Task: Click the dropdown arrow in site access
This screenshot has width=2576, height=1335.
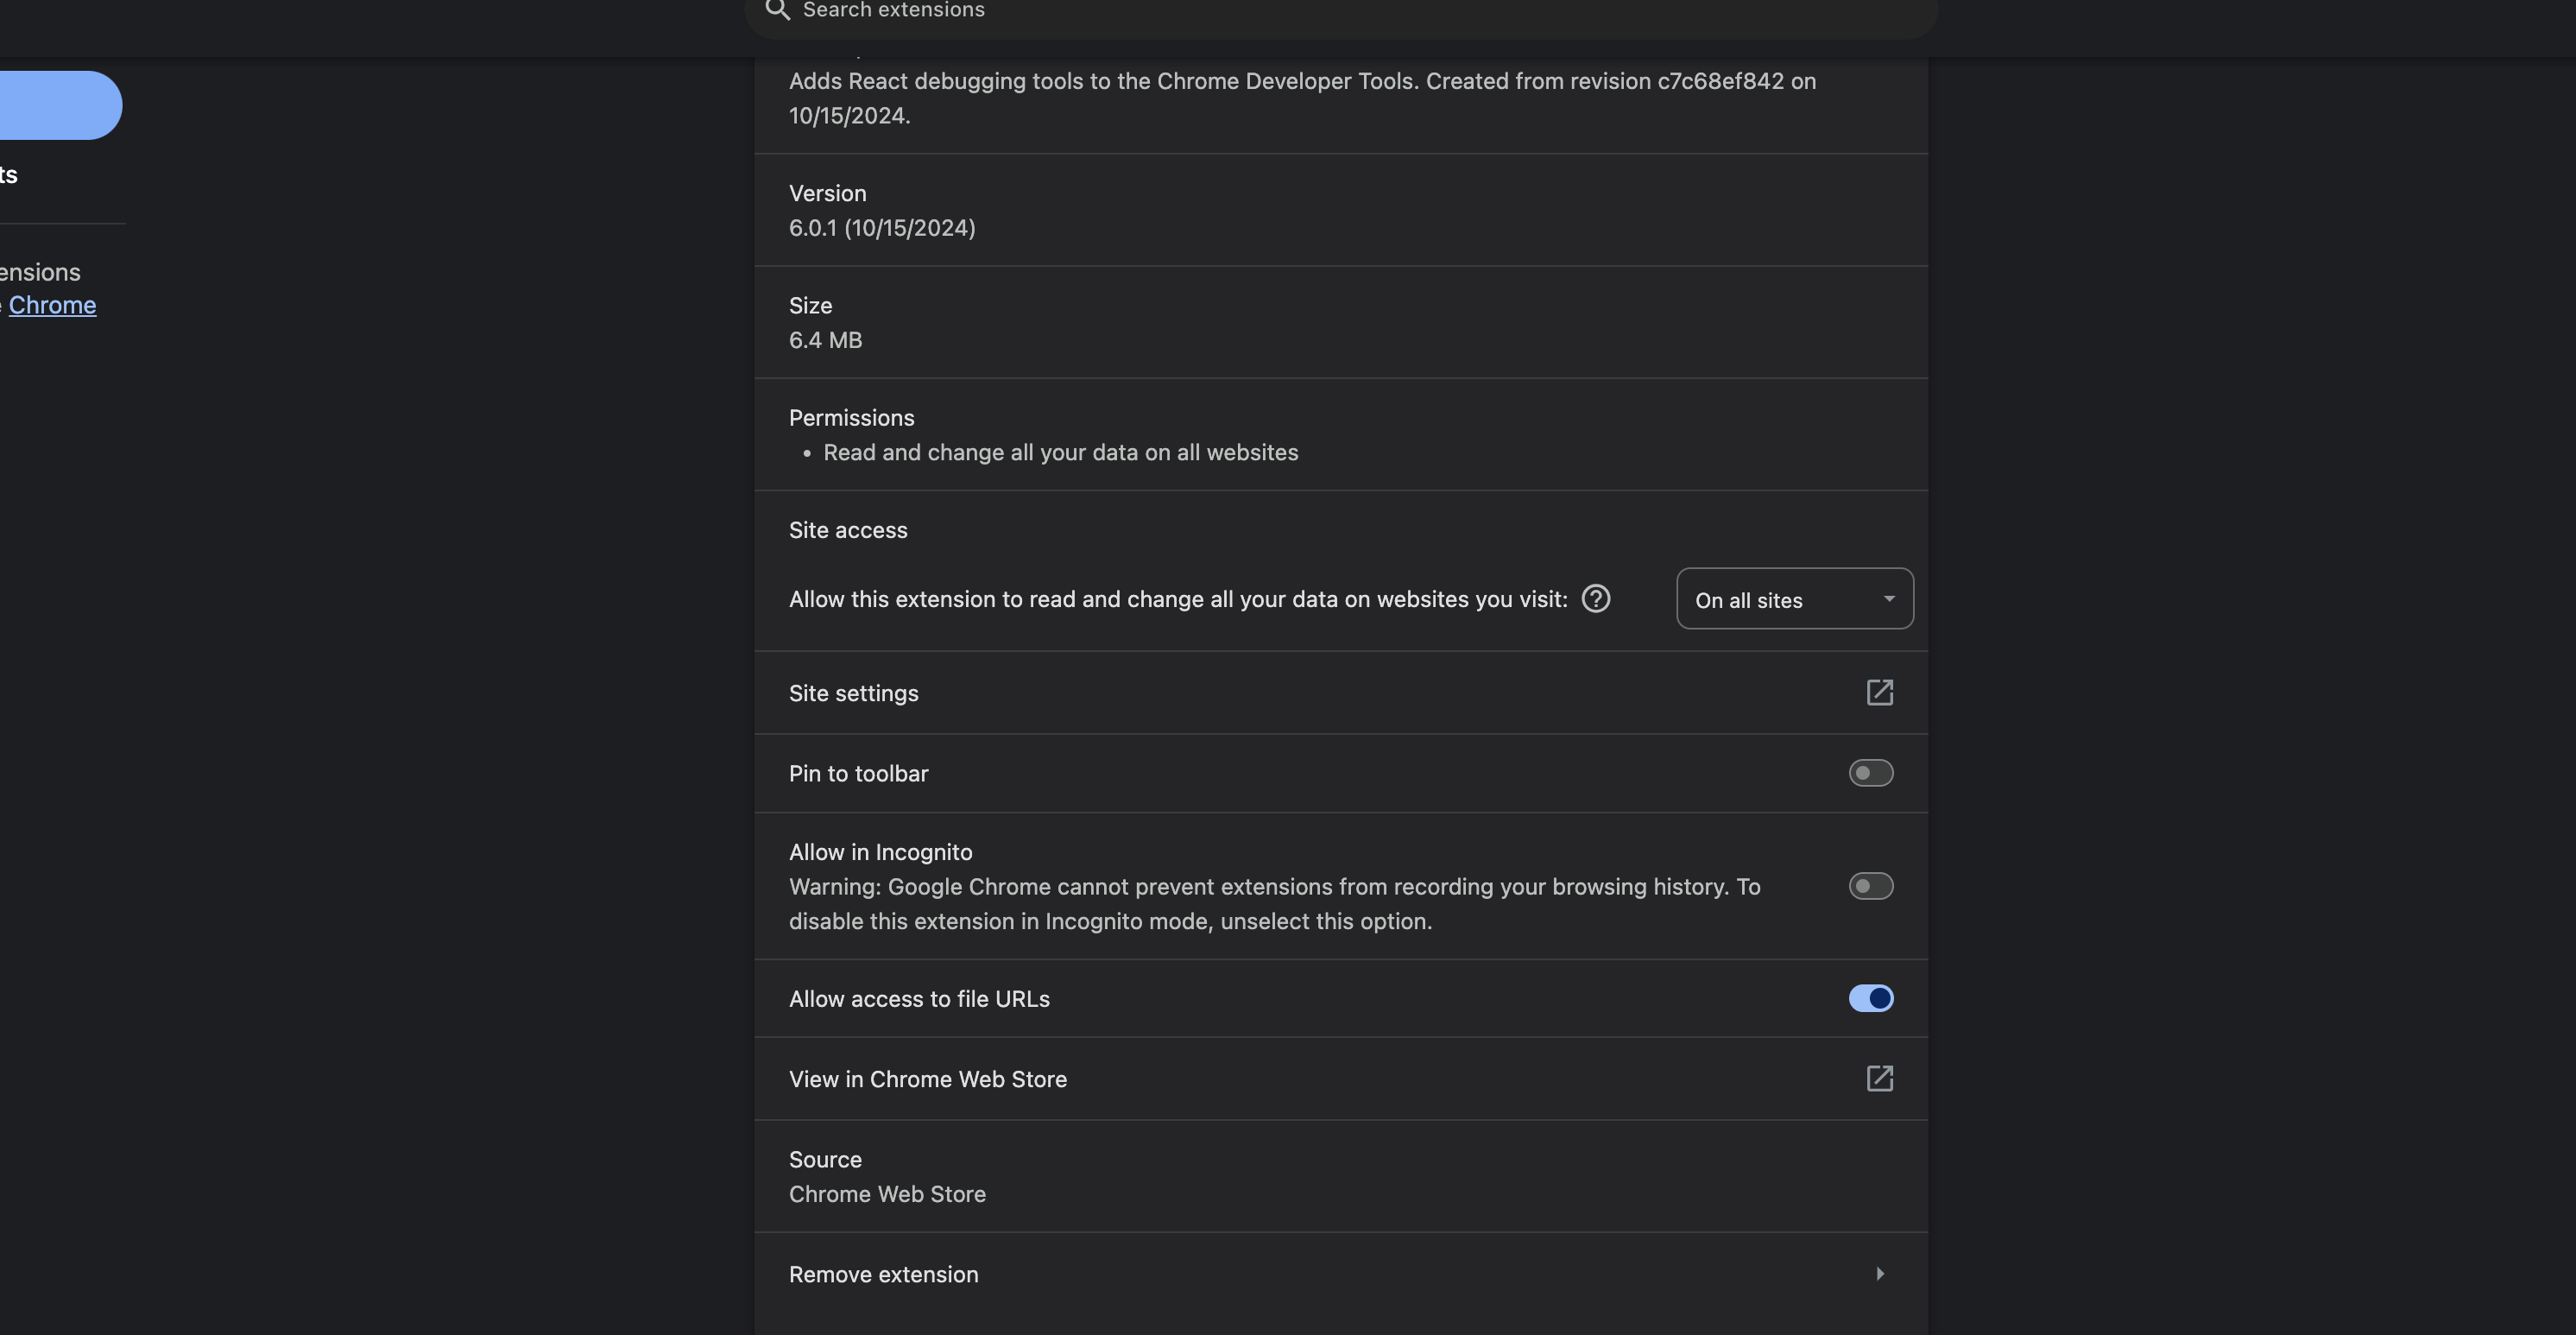Action: click(1888, 599)
